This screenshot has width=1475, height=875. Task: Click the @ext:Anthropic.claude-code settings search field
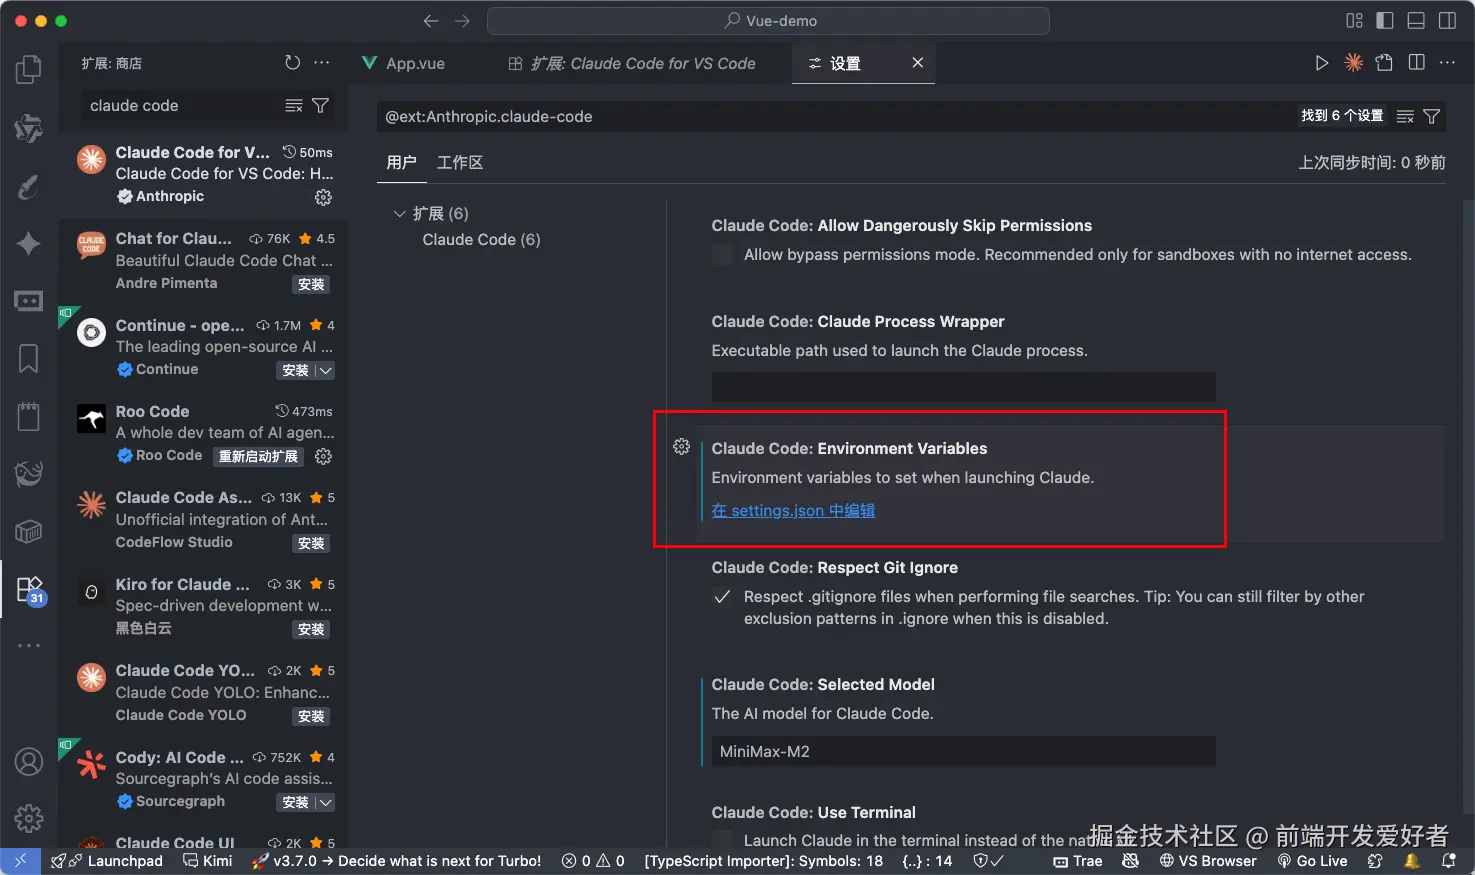835,117
